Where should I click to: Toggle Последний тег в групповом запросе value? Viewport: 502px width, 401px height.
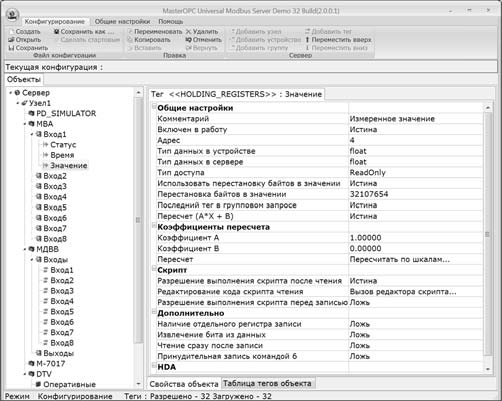[415, 205]
